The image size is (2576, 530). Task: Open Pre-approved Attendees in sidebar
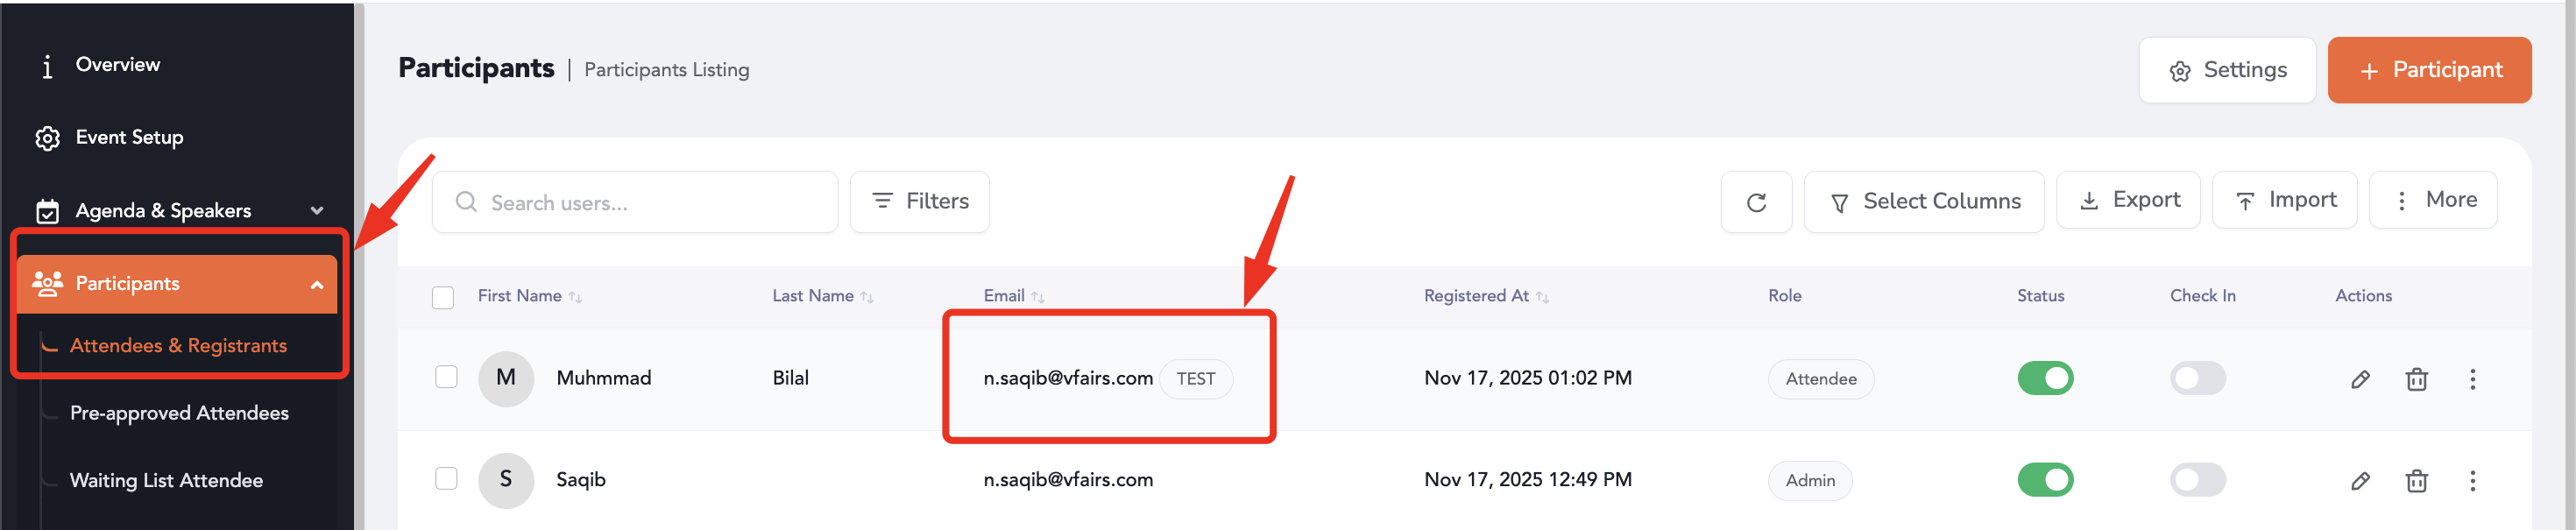[x=179, y=413]
